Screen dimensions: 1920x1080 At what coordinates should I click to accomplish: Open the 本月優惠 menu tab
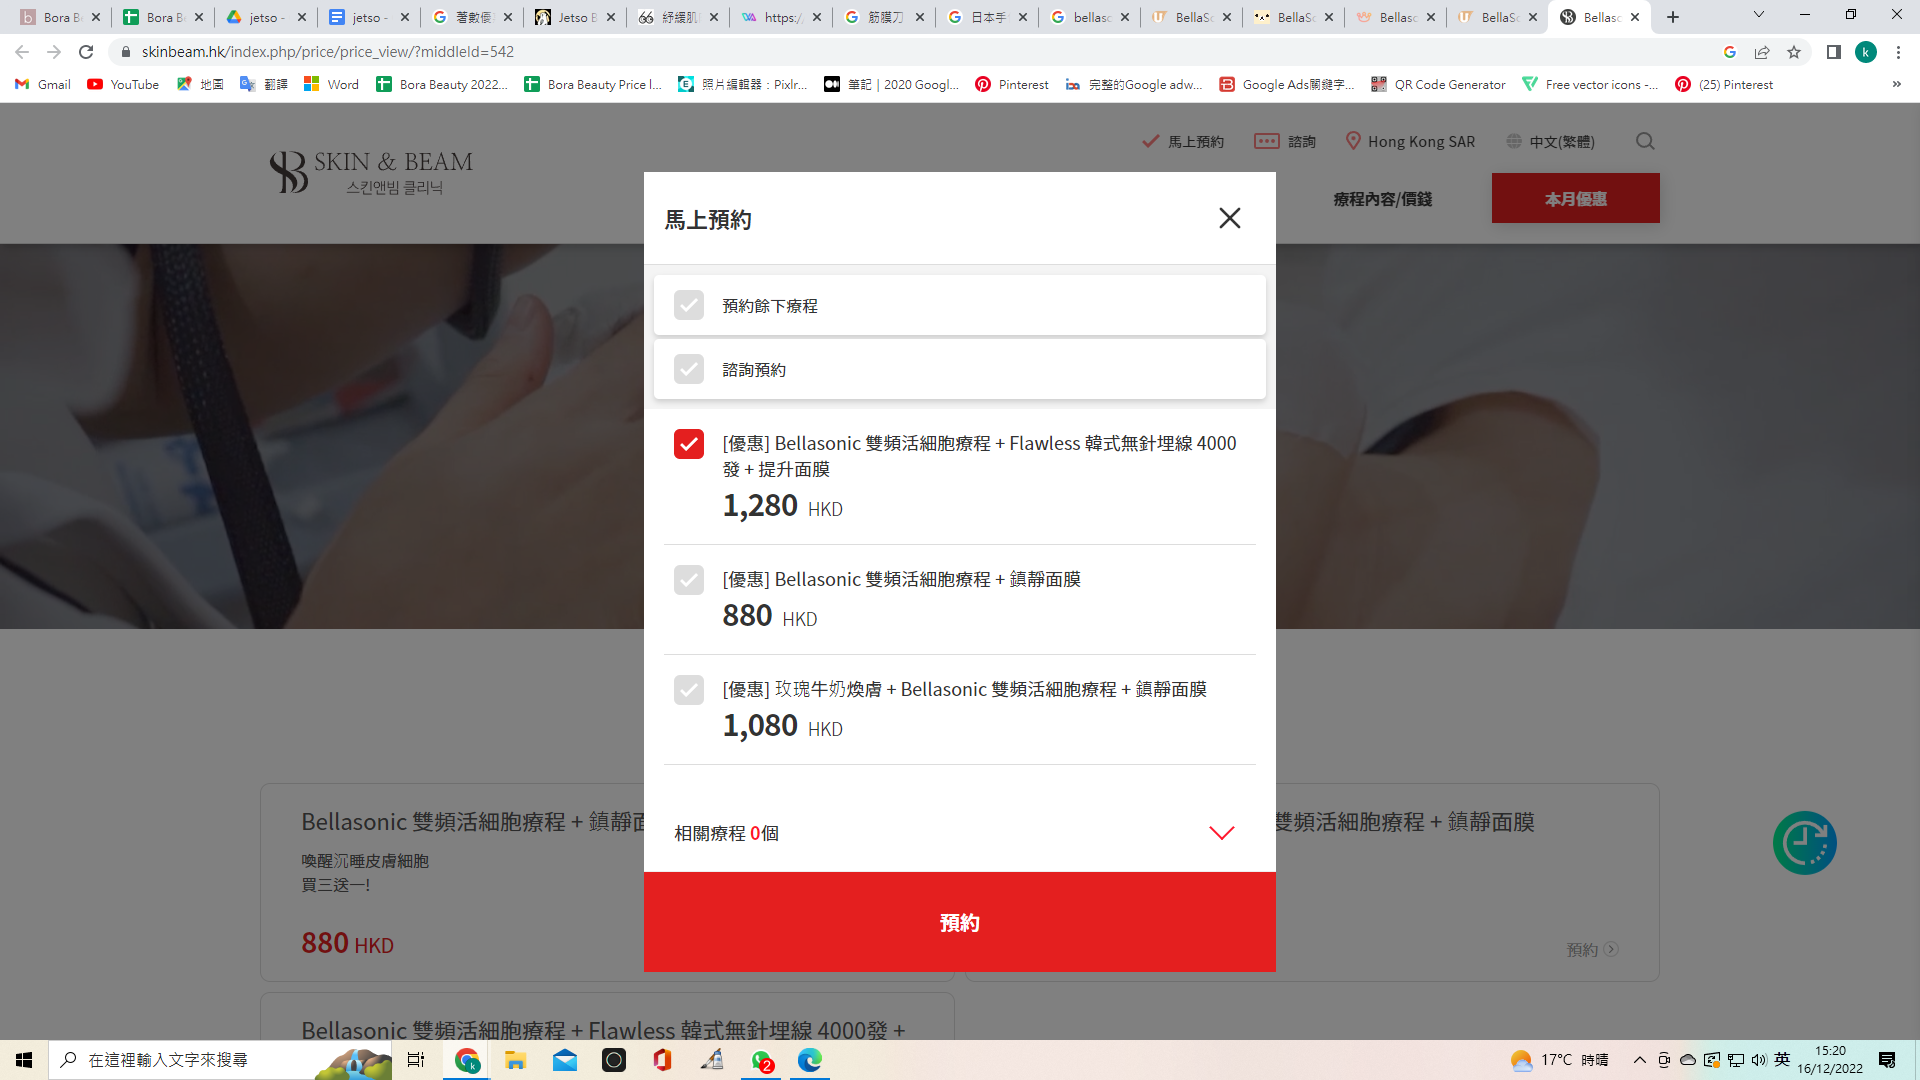point(1575,198)
